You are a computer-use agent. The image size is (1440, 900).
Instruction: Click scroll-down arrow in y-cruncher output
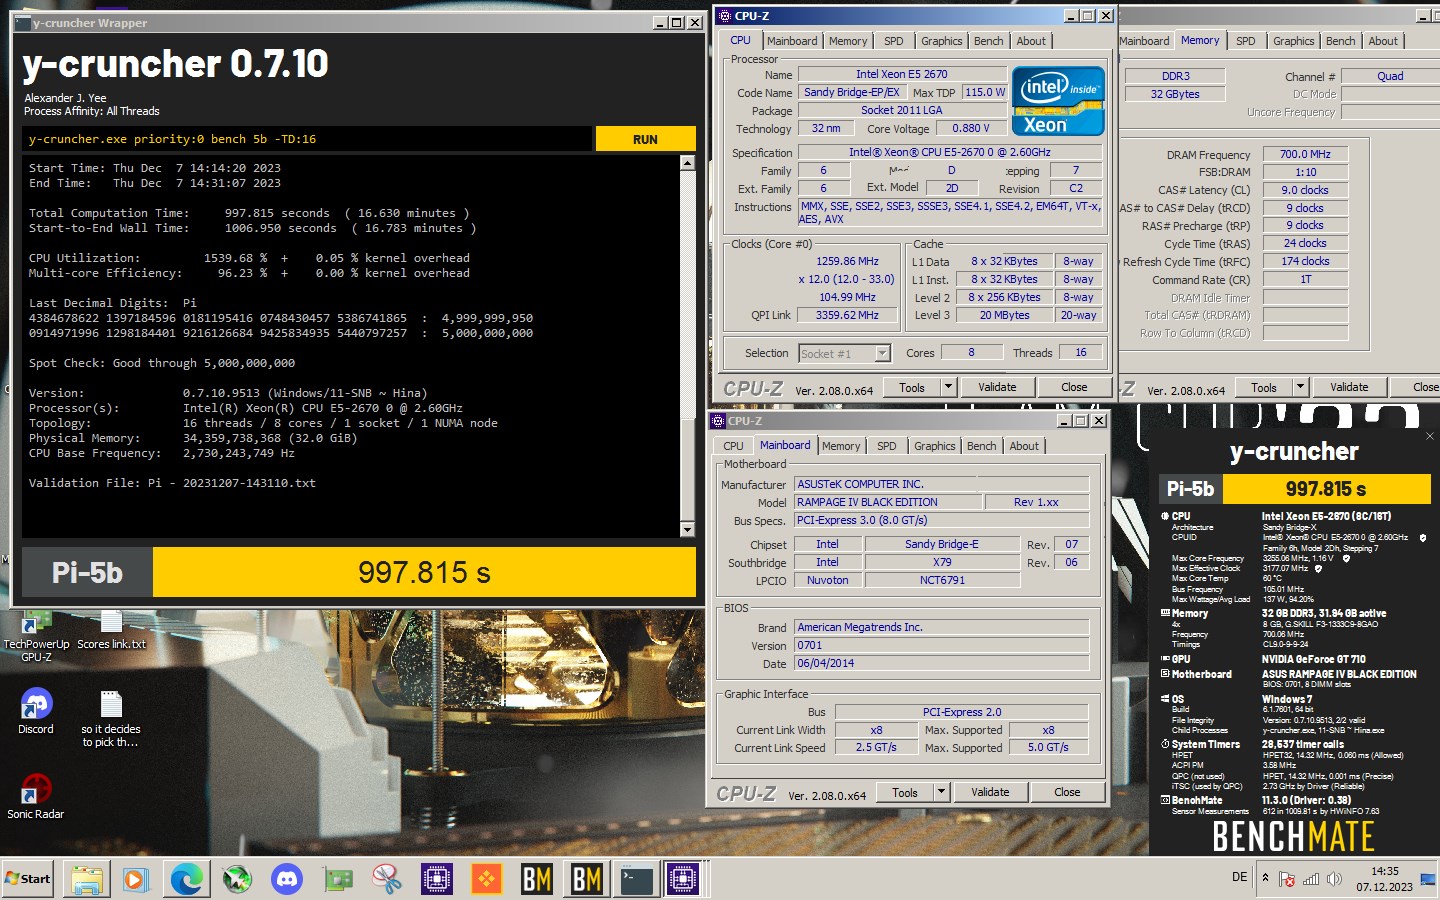(x=687, y=529)
